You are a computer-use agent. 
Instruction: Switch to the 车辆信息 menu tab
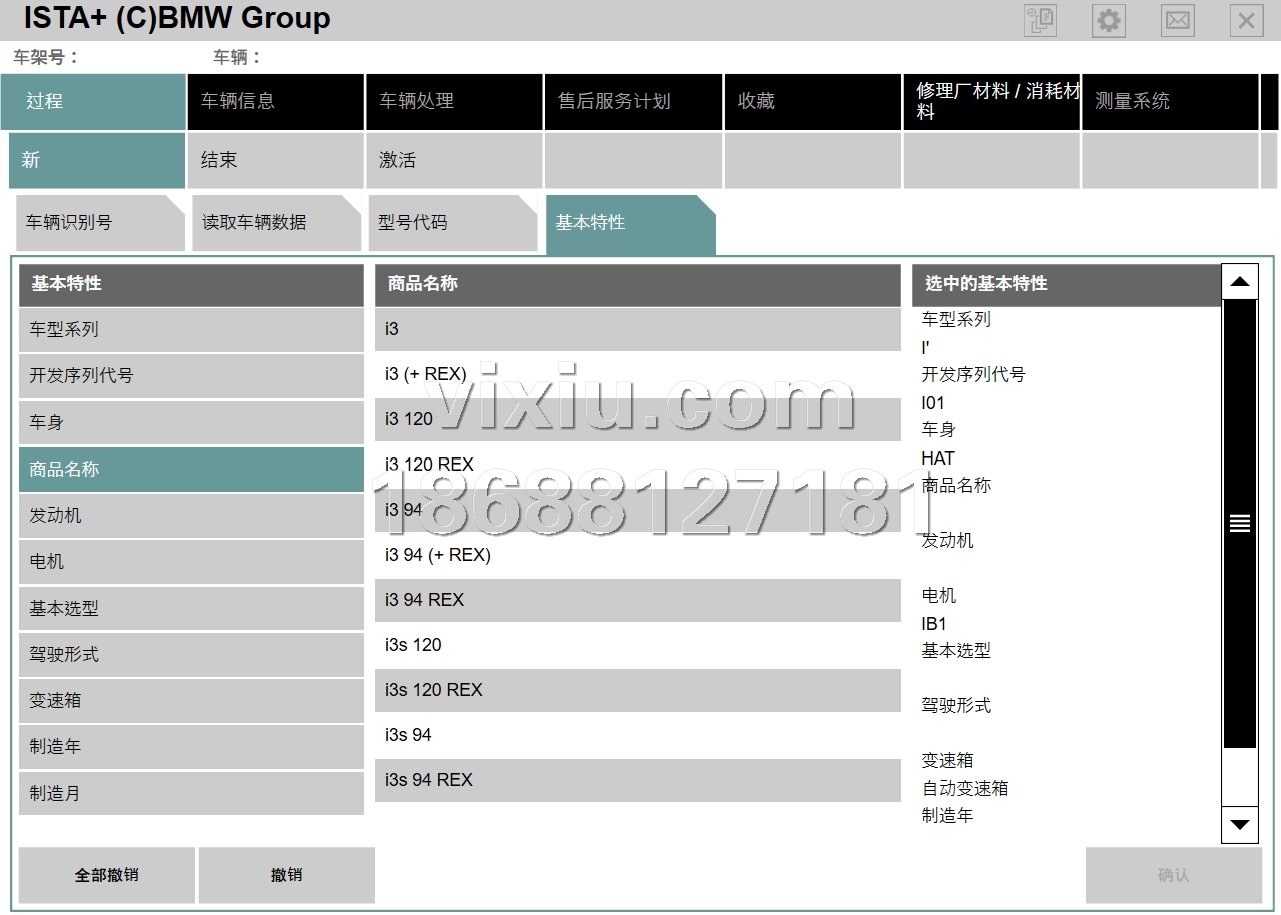click(x=275, y=101)
